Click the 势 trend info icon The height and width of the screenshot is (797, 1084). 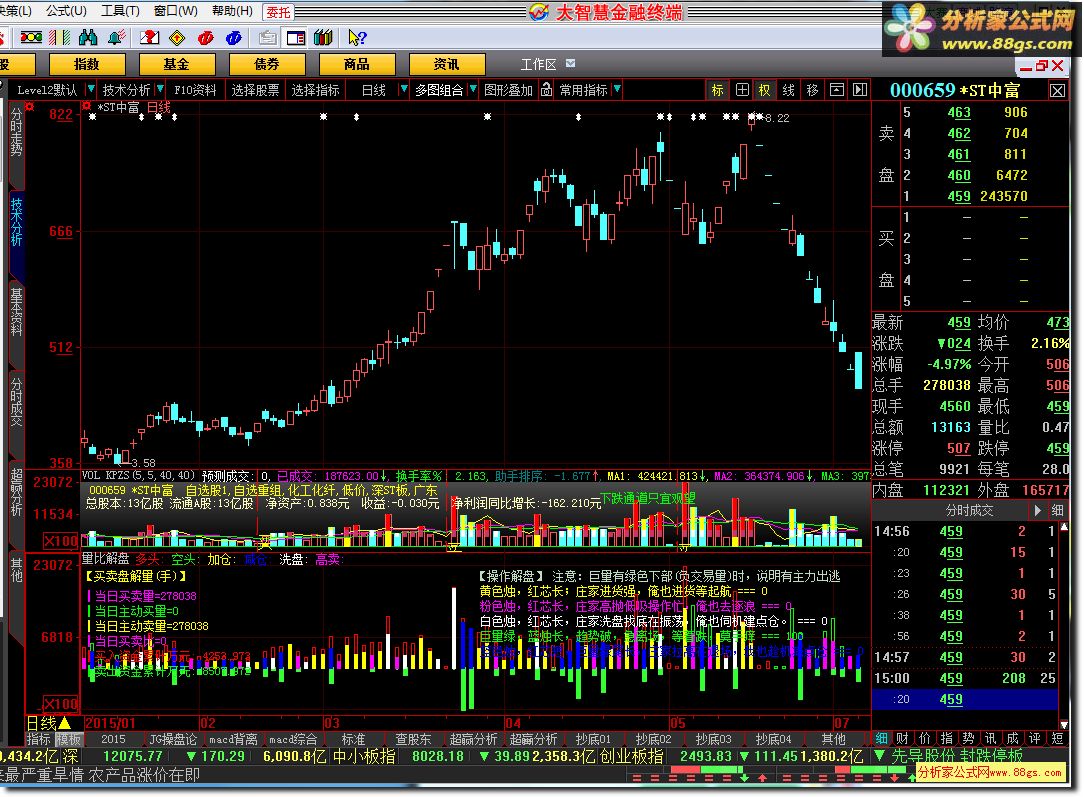click(969, 738)
